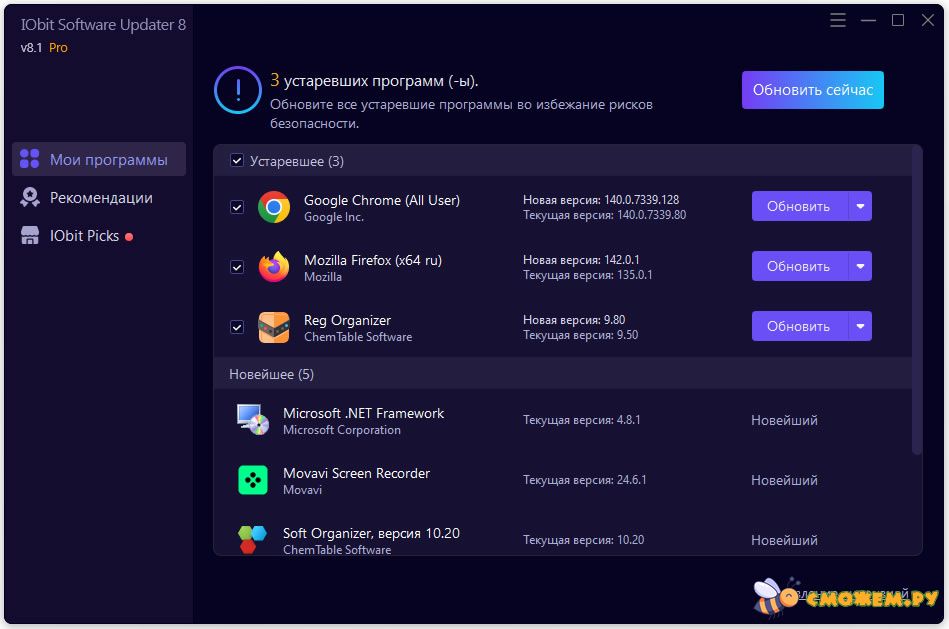Click the program list vertical scrollbar

click(917, 300)
